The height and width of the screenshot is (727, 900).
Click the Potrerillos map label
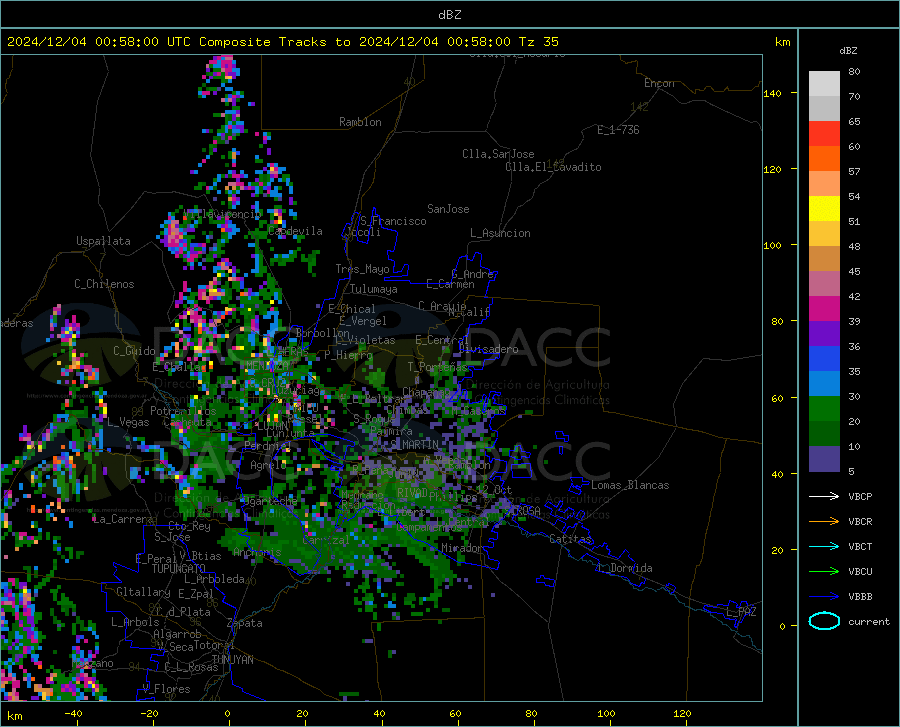[183, 411]
